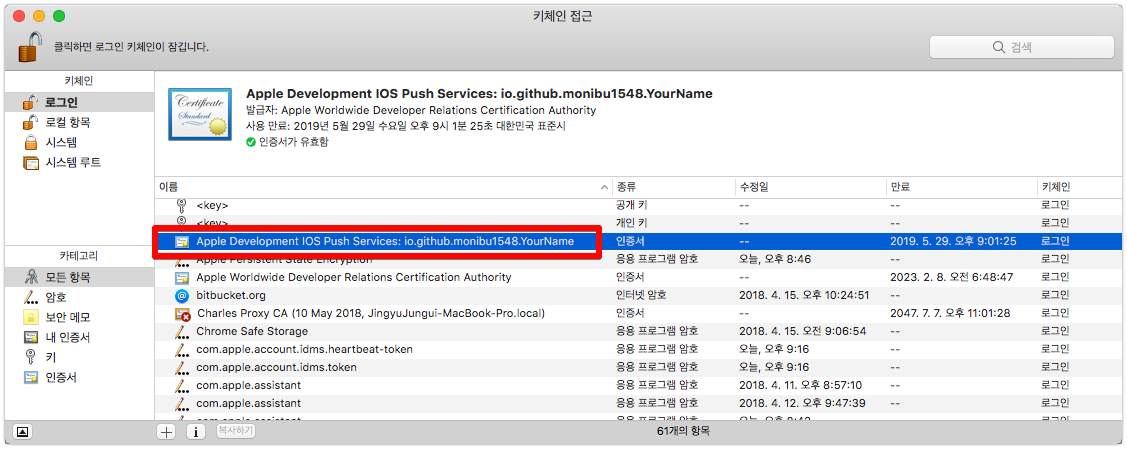Select the 시스템 keychain
Screen dimensions: 1127x449
pos(79,142)
